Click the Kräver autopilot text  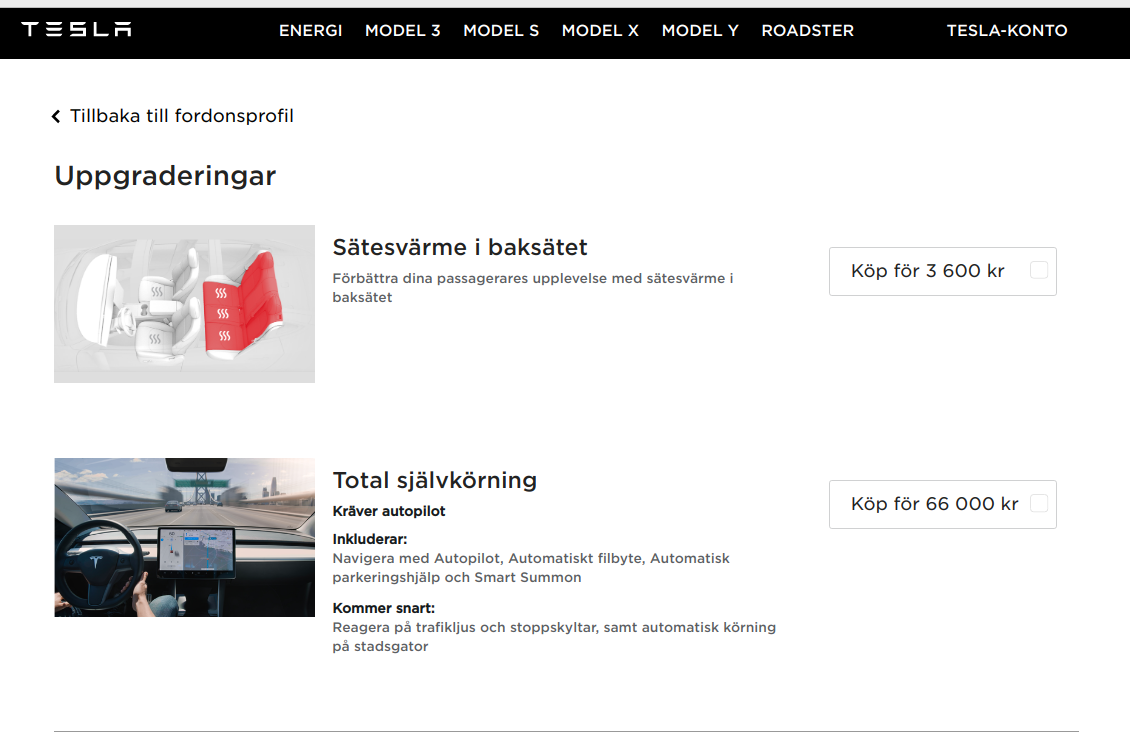[x=388, y=511]
